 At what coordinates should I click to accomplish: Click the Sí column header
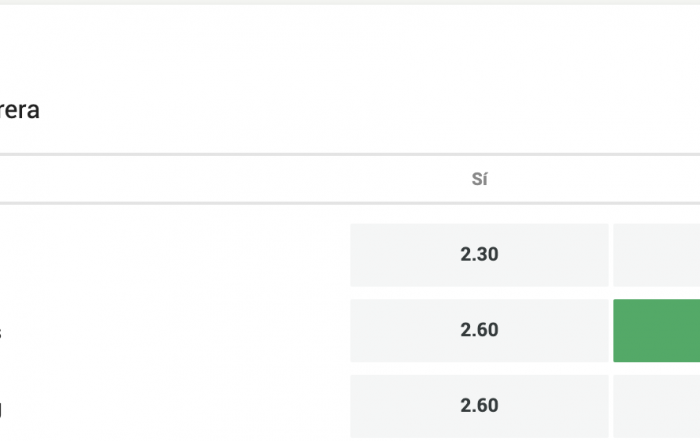[479, 179]
